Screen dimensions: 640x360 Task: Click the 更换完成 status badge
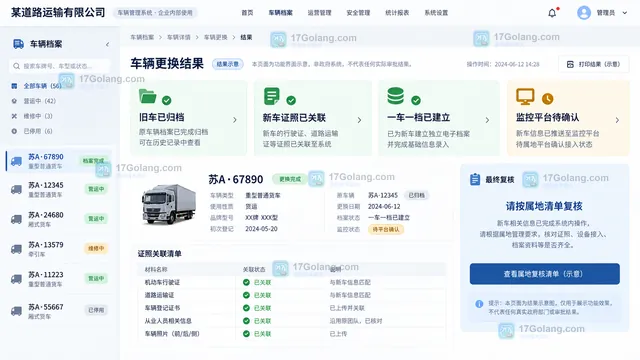click(290, 179)
